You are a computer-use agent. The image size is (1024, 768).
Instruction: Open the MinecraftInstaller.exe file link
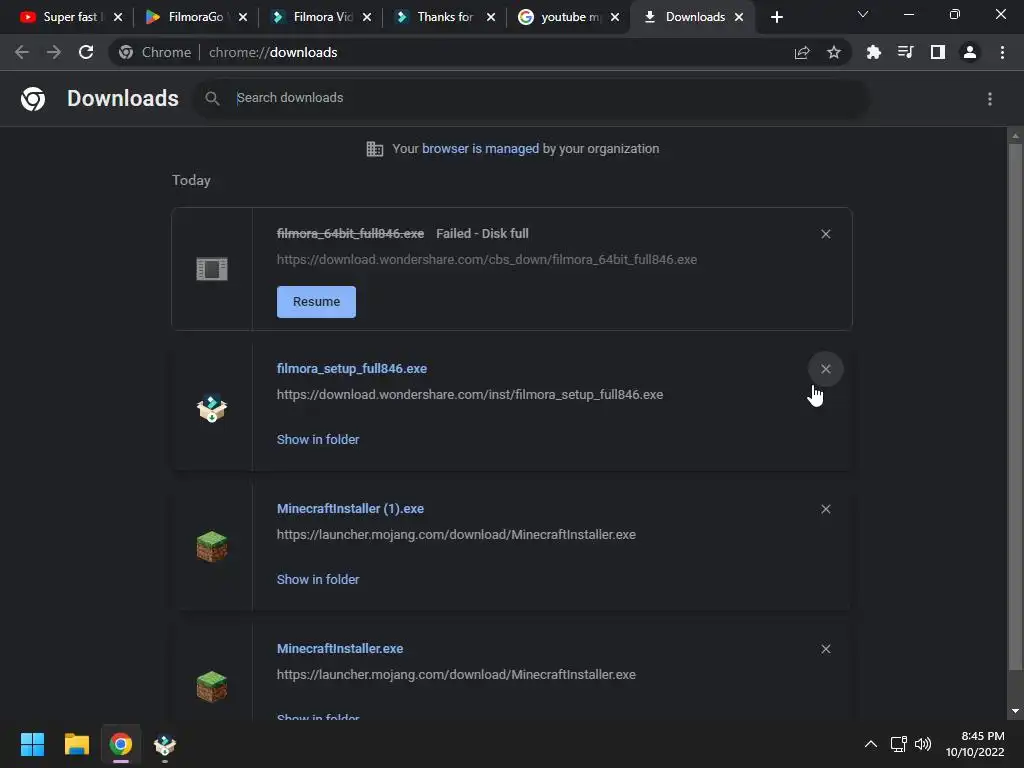[340, 648]
